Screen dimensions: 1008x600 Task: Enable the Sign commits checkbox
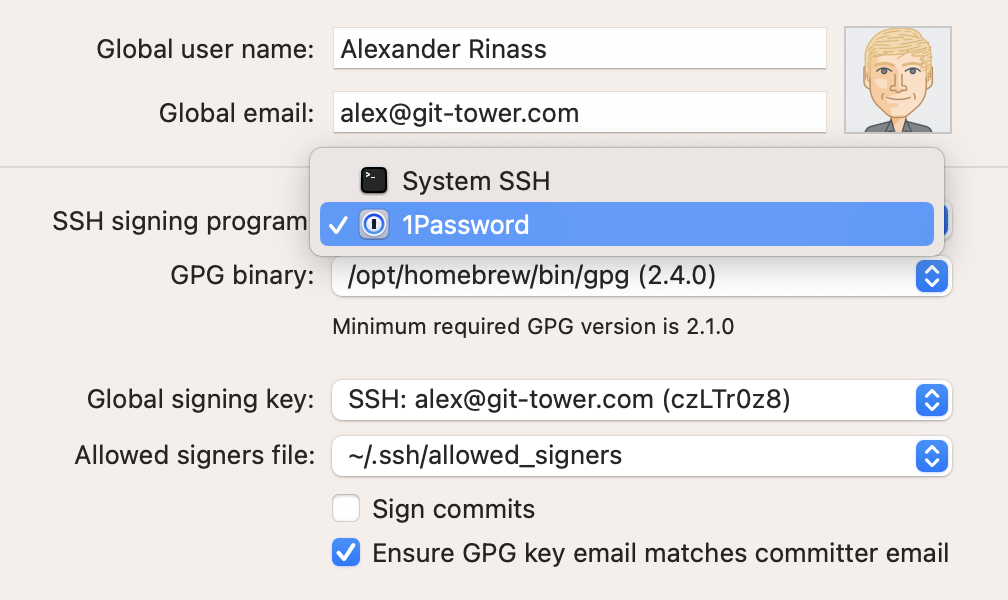coord(346,509)
